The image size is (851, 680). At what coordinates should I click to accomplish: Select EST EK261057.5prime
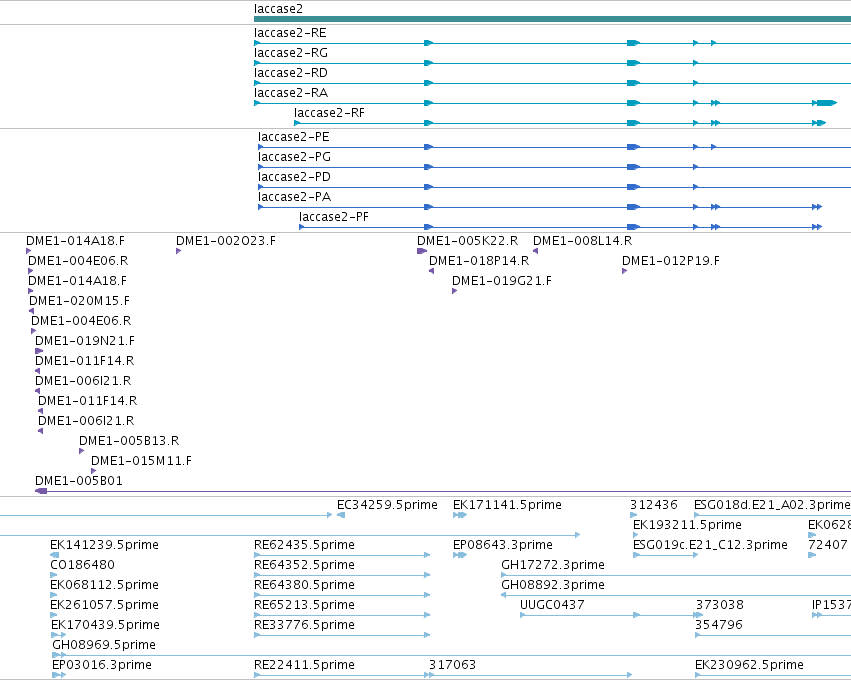[104, 606]
